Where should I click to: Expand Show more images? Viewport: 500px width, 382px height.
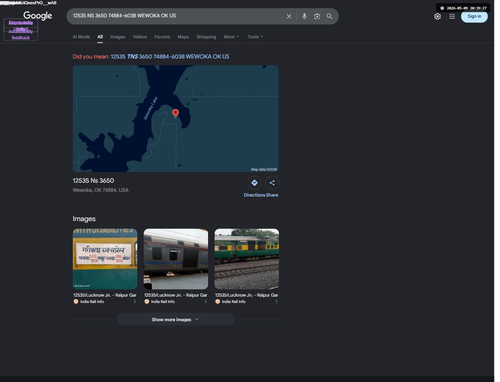click(176, 319)
